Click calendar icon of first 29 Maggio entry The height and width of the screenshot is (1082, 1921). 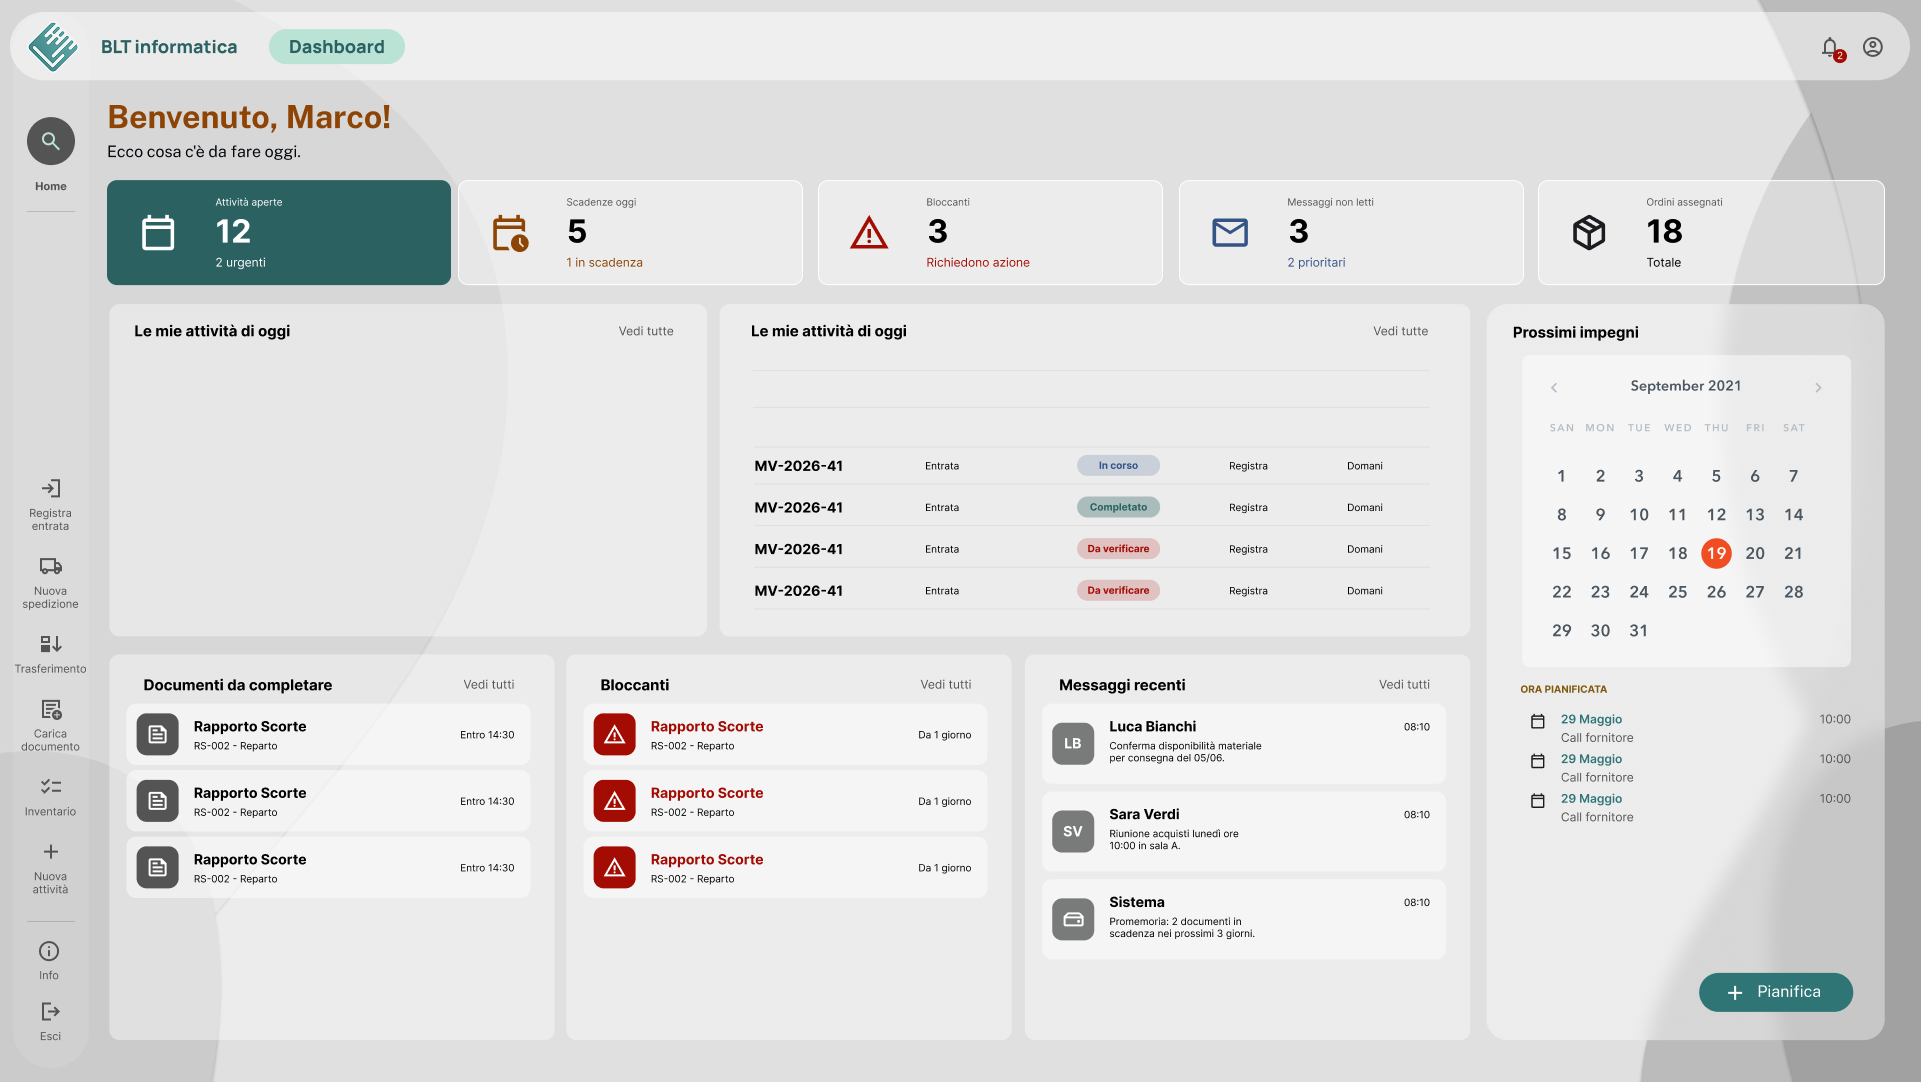tap(1538, 721)
